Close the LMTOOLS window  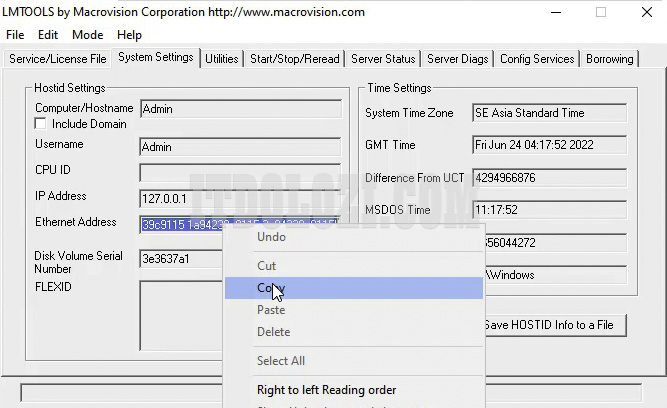coord(647,12)
